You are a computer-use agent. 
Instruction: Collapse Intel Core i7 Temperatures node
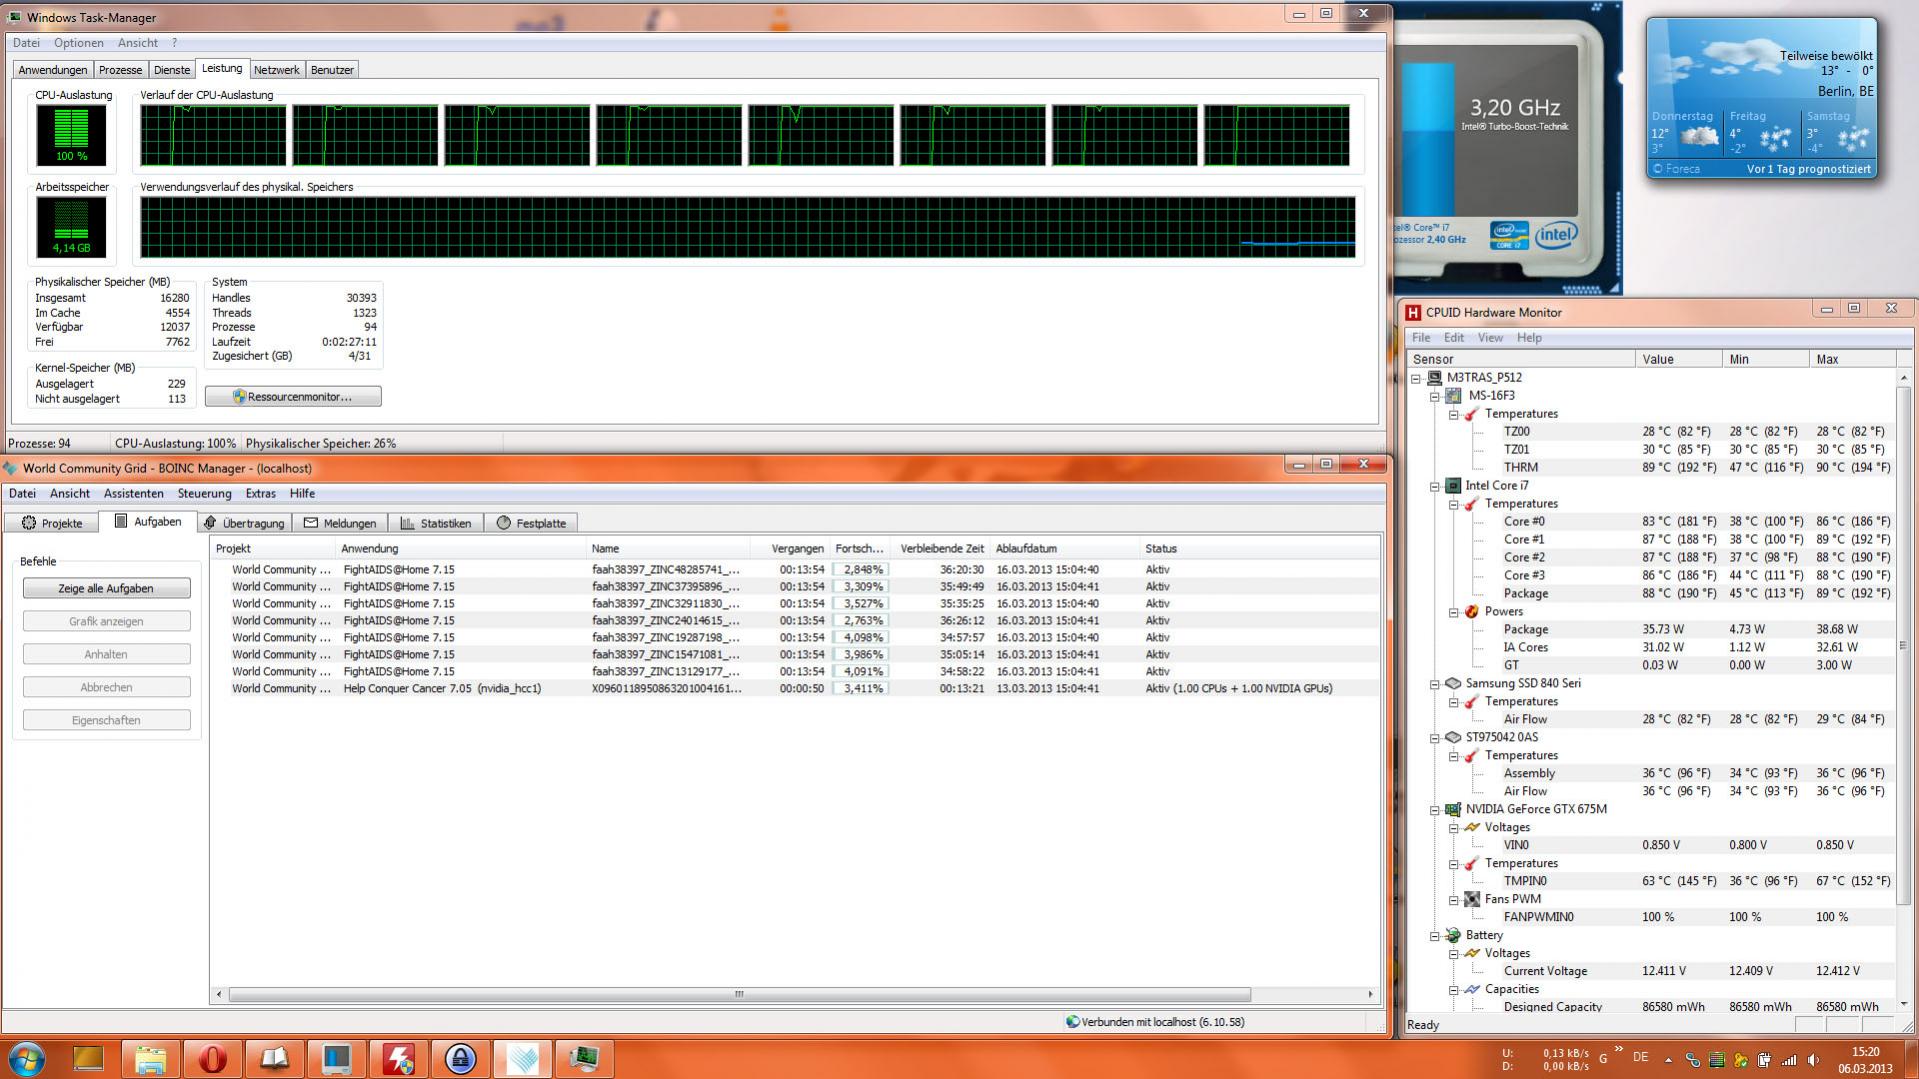[1454, 504]
